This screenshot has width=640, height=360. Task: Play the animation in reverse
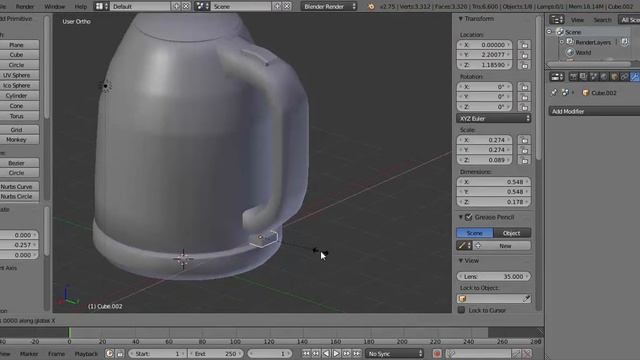pos(326,354)
